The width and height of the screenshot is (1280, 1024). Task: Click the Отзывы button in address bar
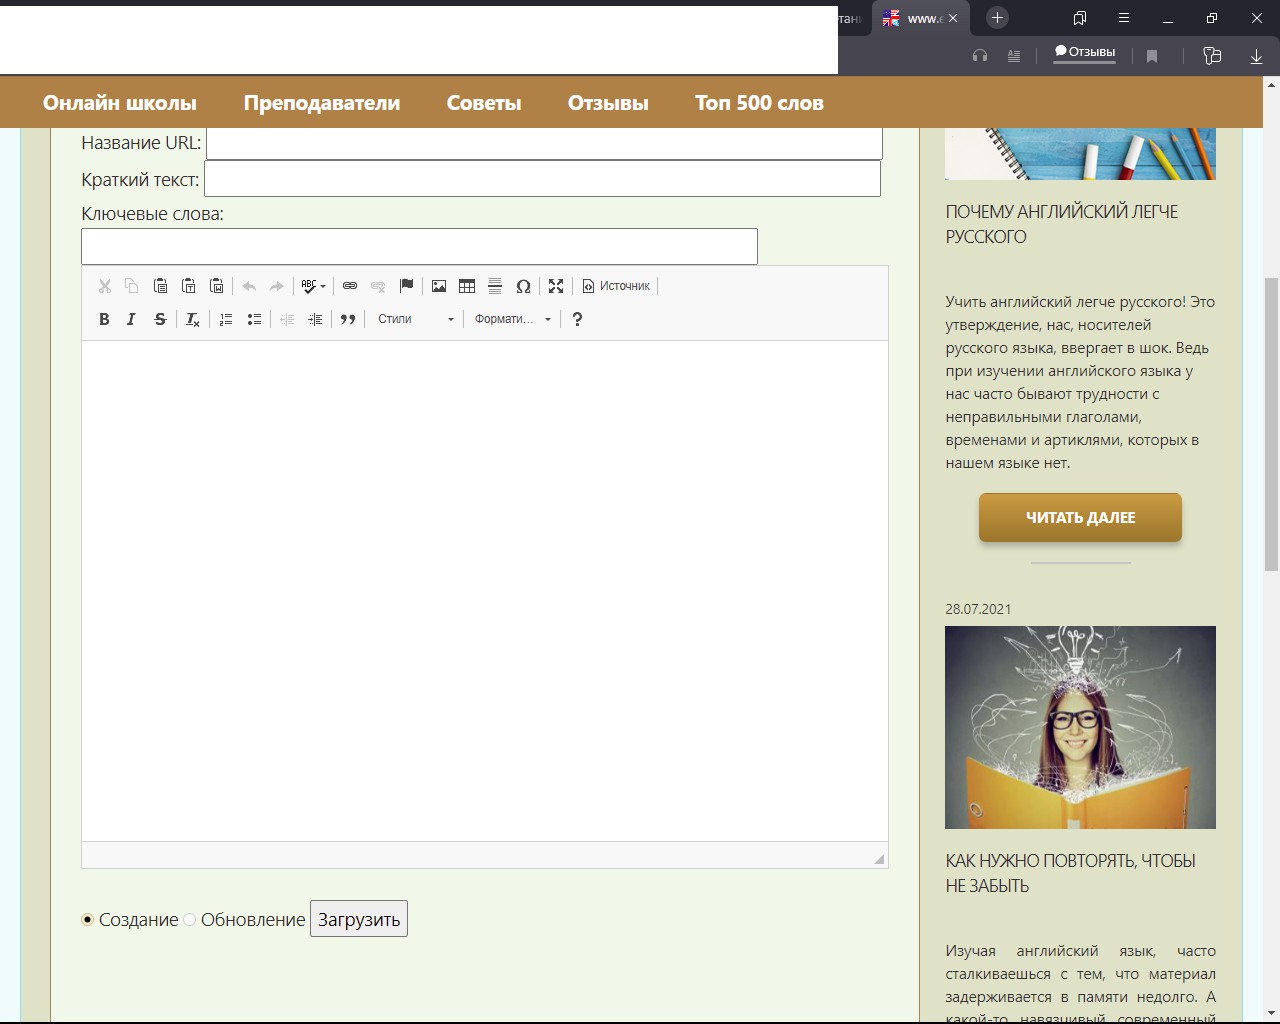pyautogui.click(x=1085, y=53)
